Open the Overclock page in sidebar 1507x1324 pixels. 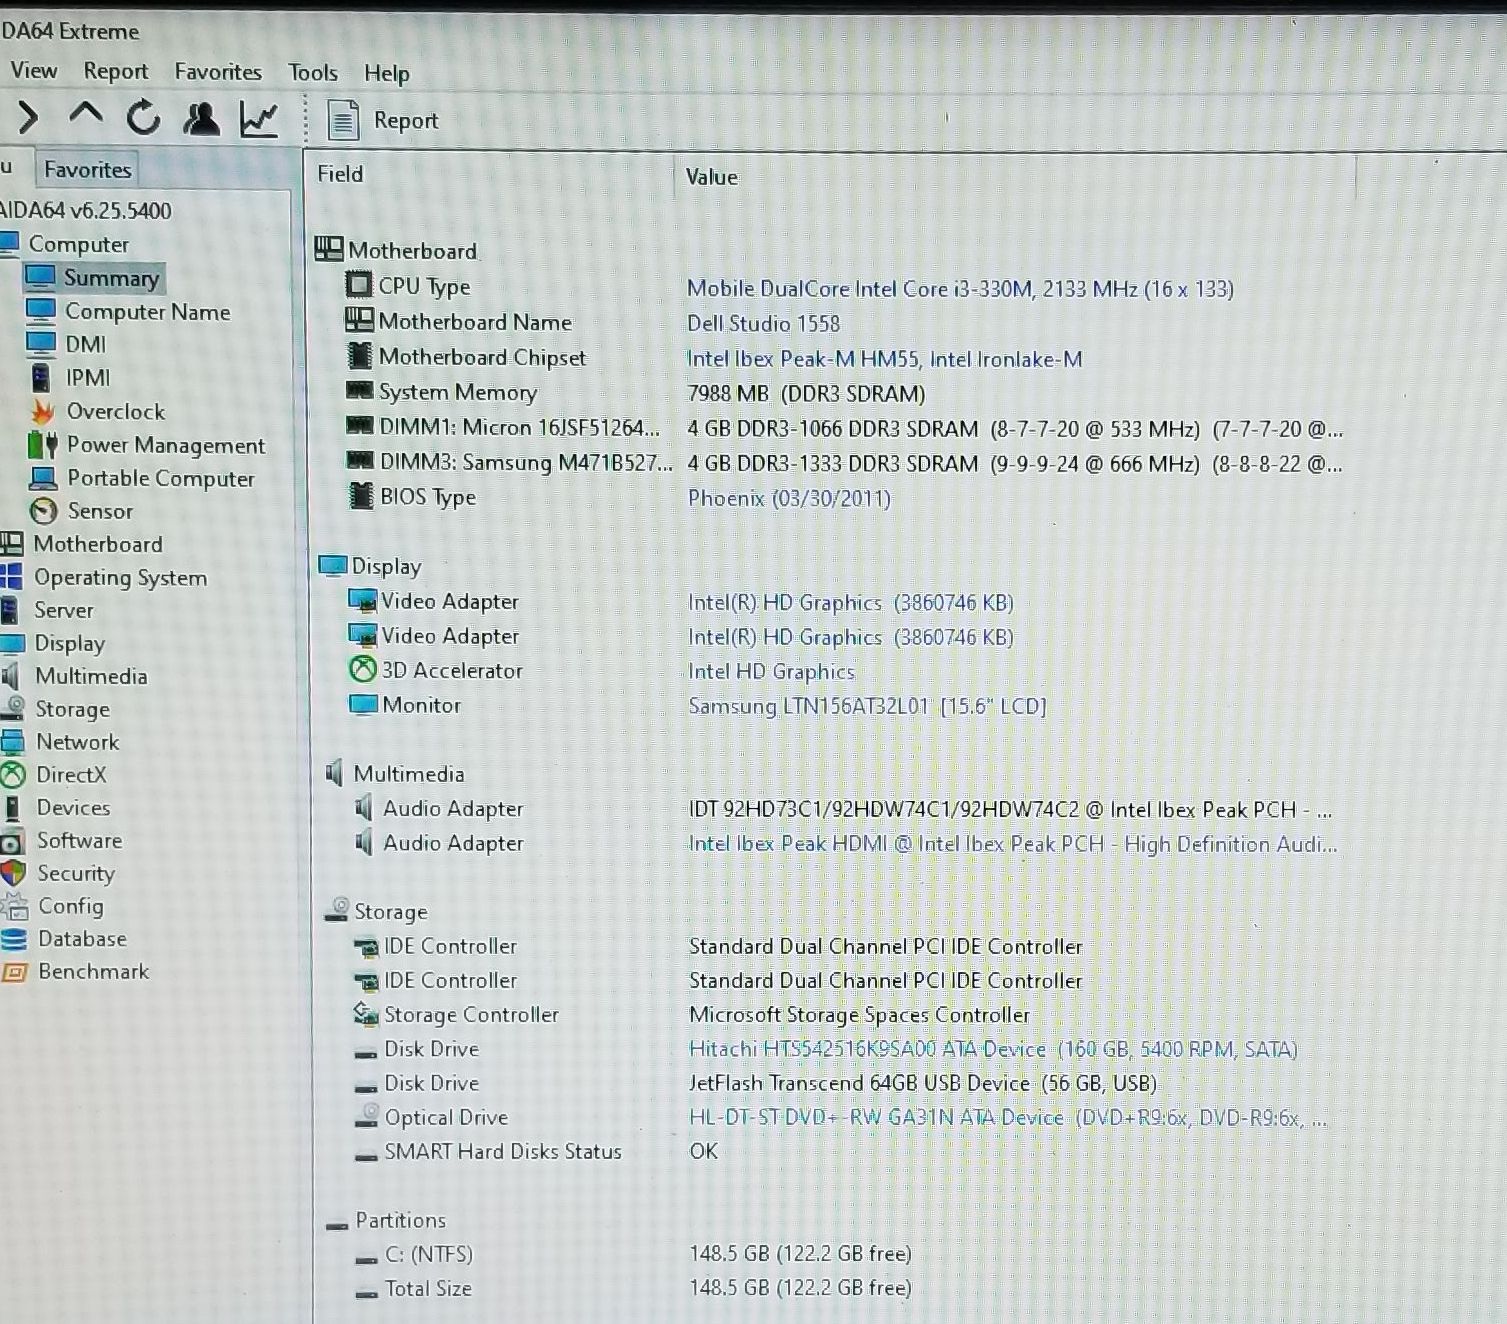coord(115,411)
